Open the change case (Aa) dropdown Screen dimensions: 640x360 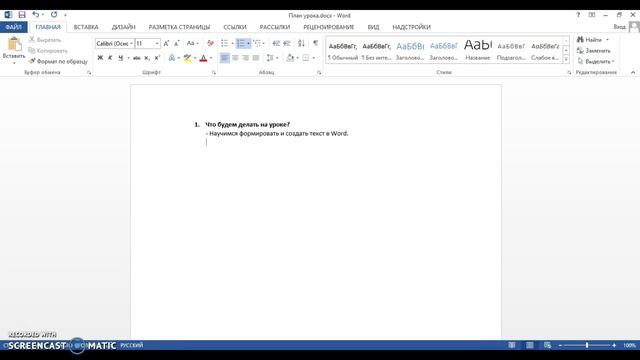(193, 43)
